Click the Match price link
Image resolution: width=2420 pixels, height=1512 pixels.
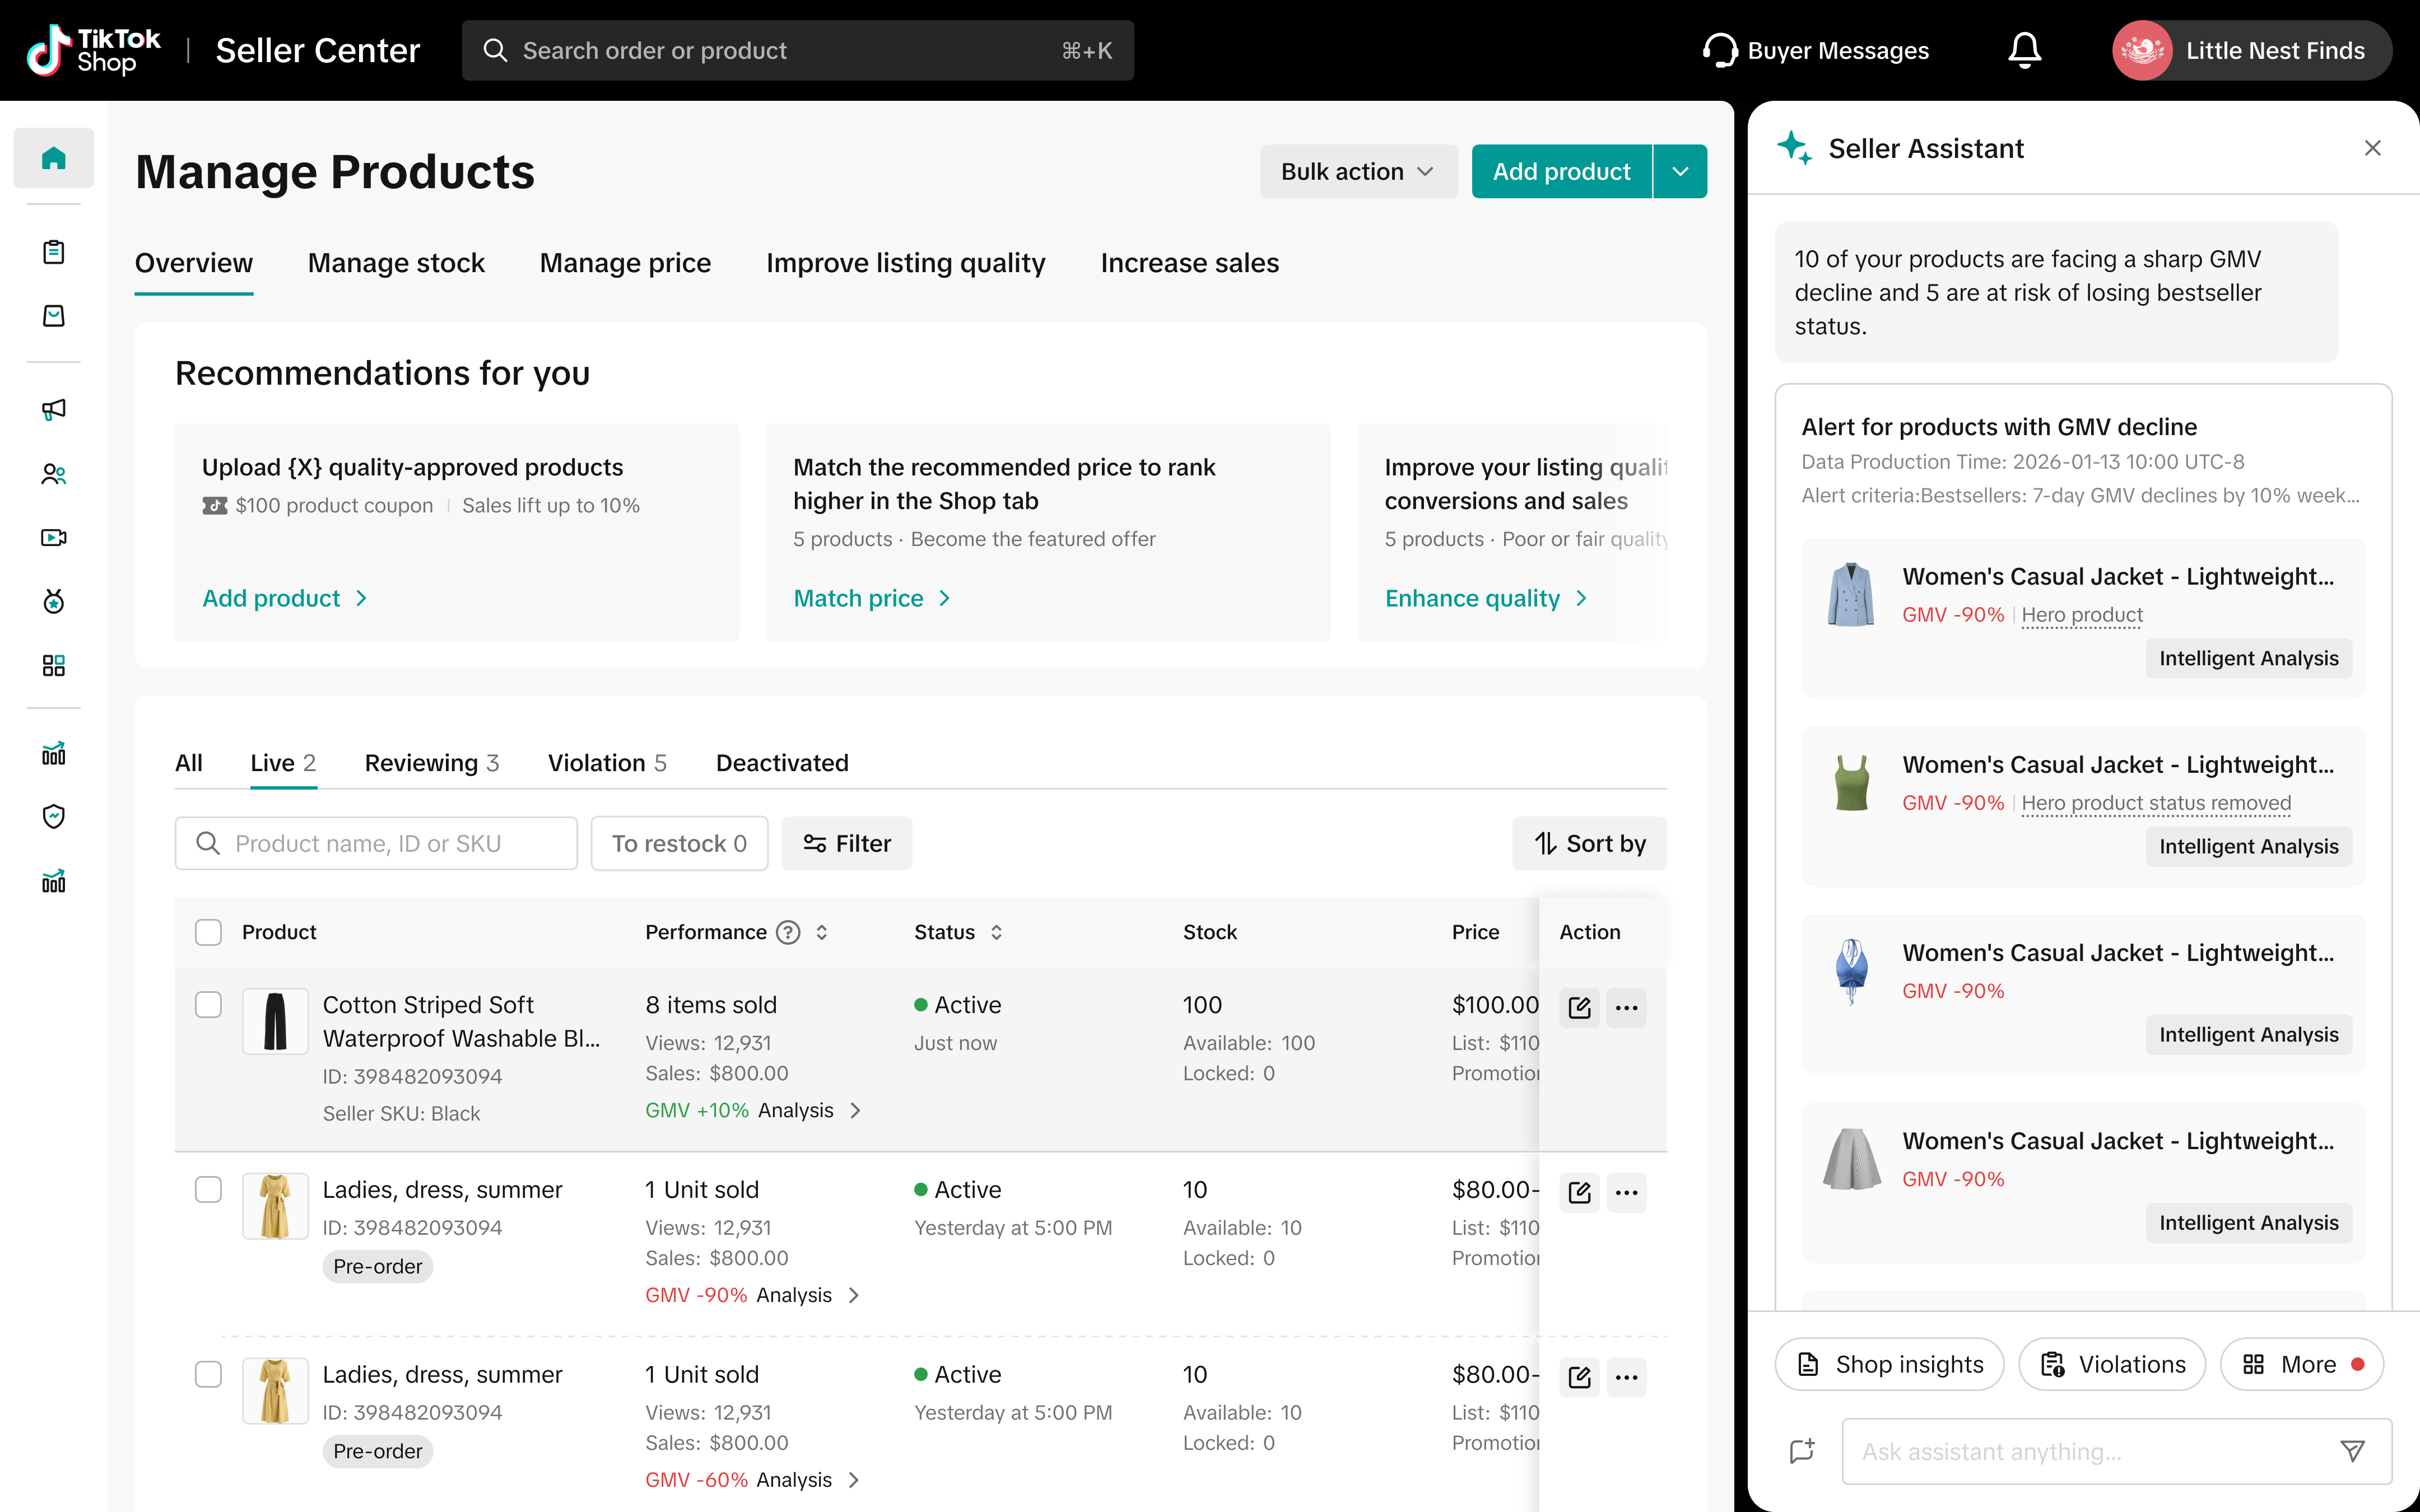pyautogui.click(x=859, y=598)
